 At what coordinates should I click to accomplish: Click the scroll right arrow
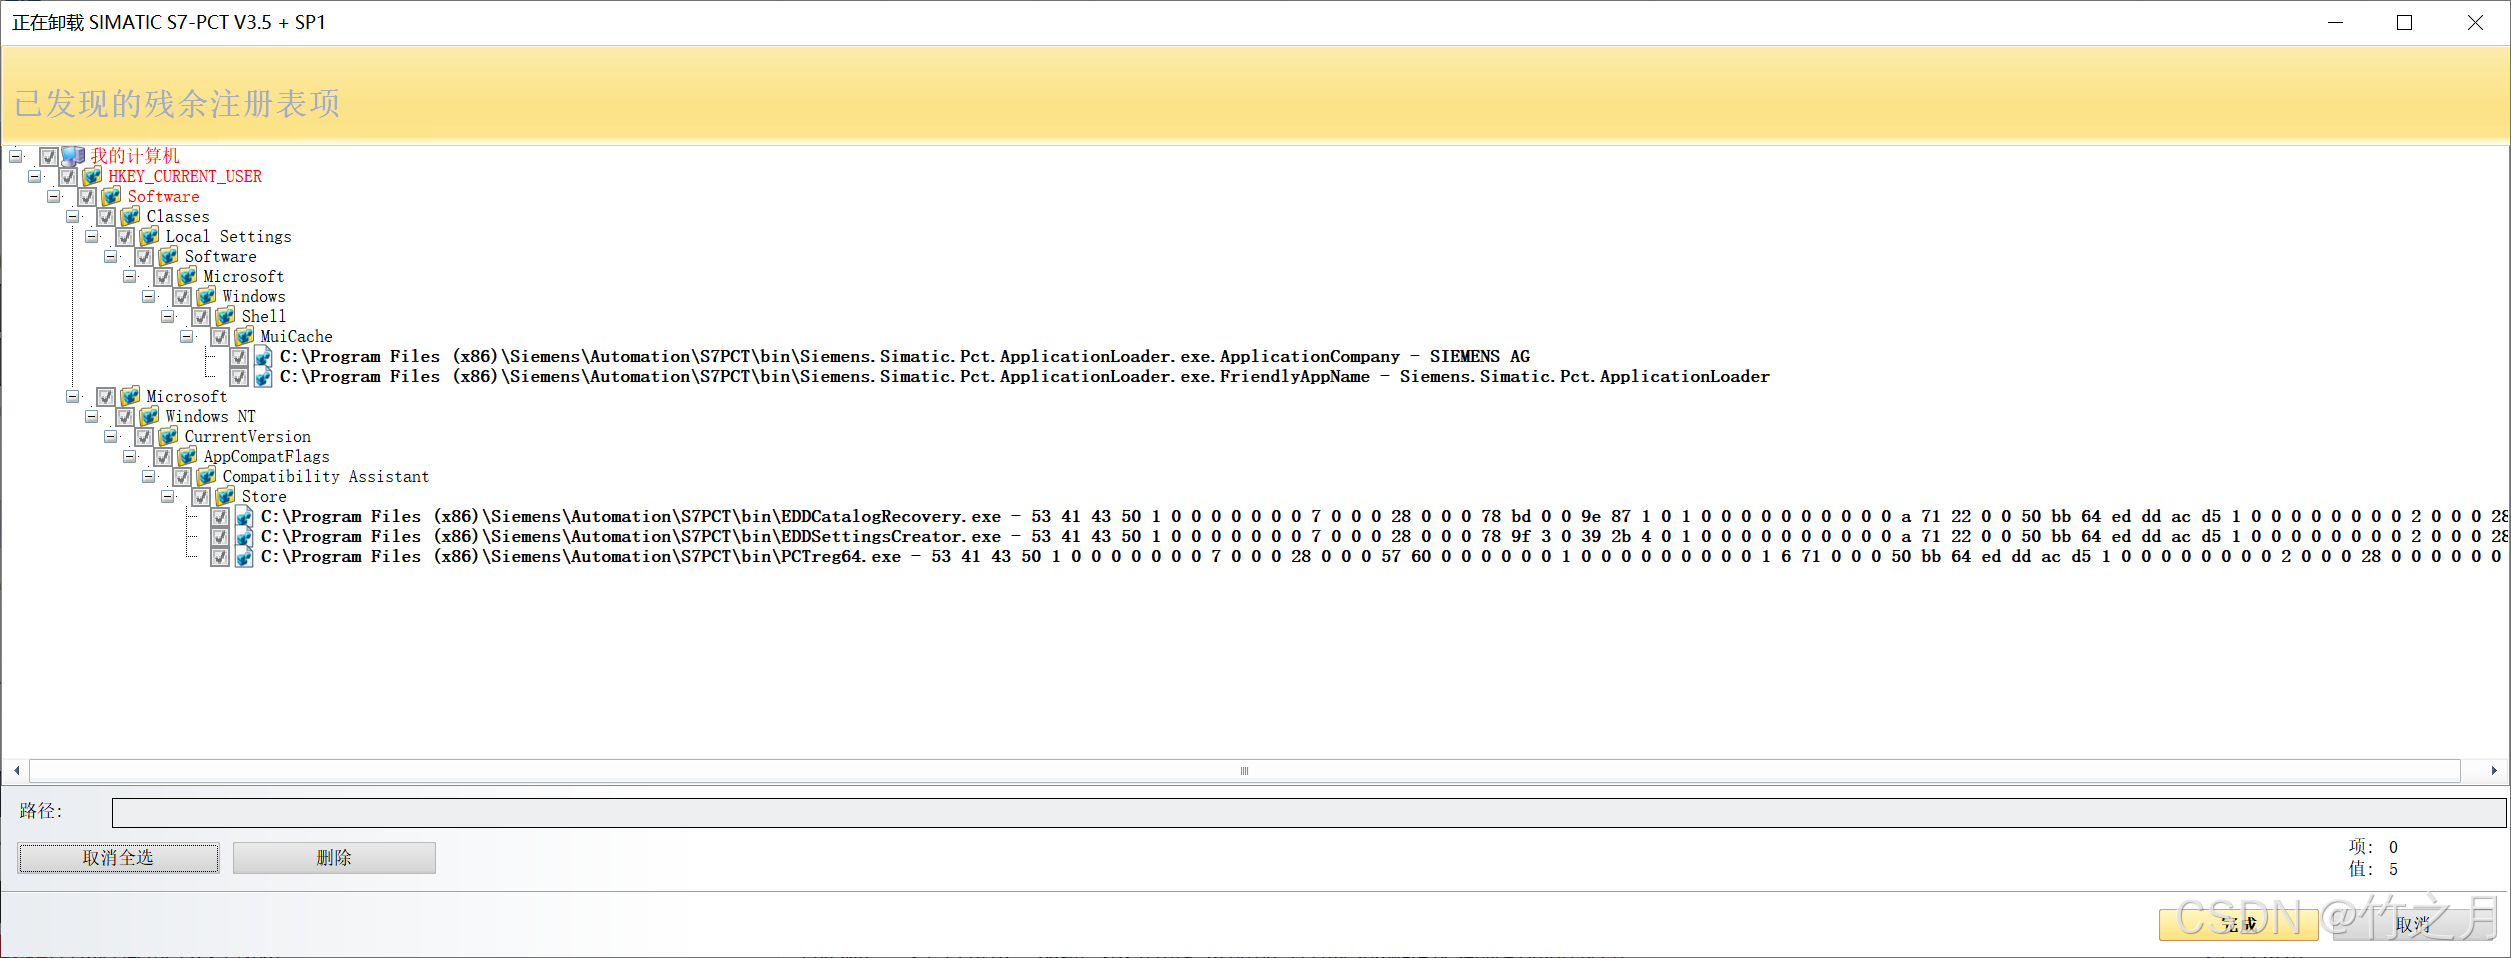(2494, 771)
